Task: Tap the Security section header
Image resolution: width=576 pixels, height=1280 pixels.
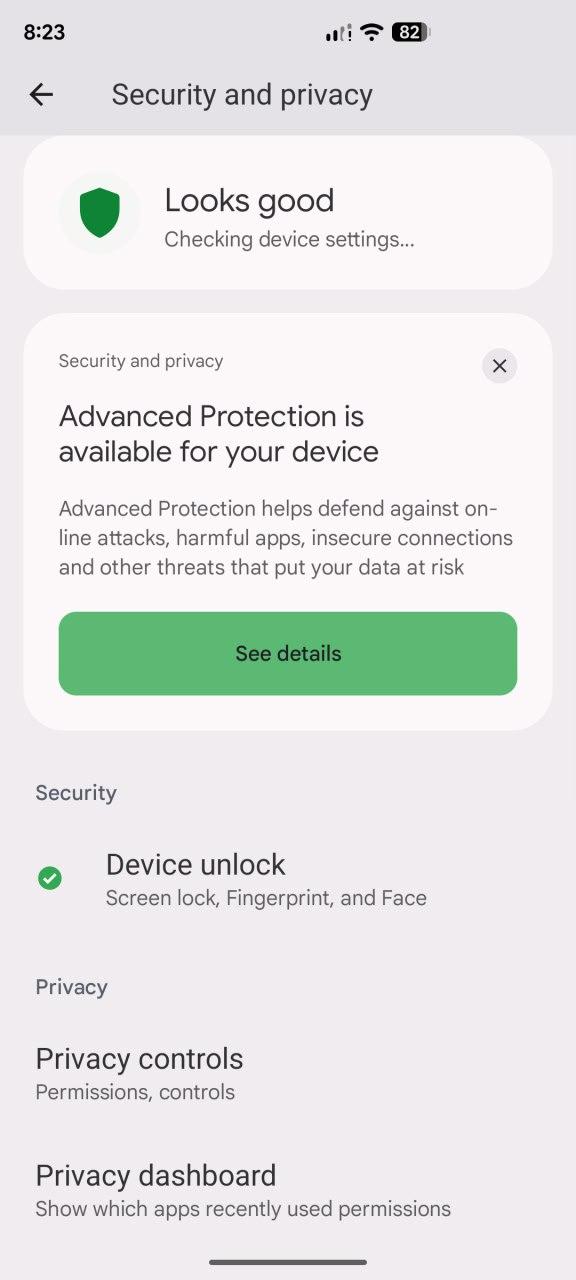Action: [76, 793]
